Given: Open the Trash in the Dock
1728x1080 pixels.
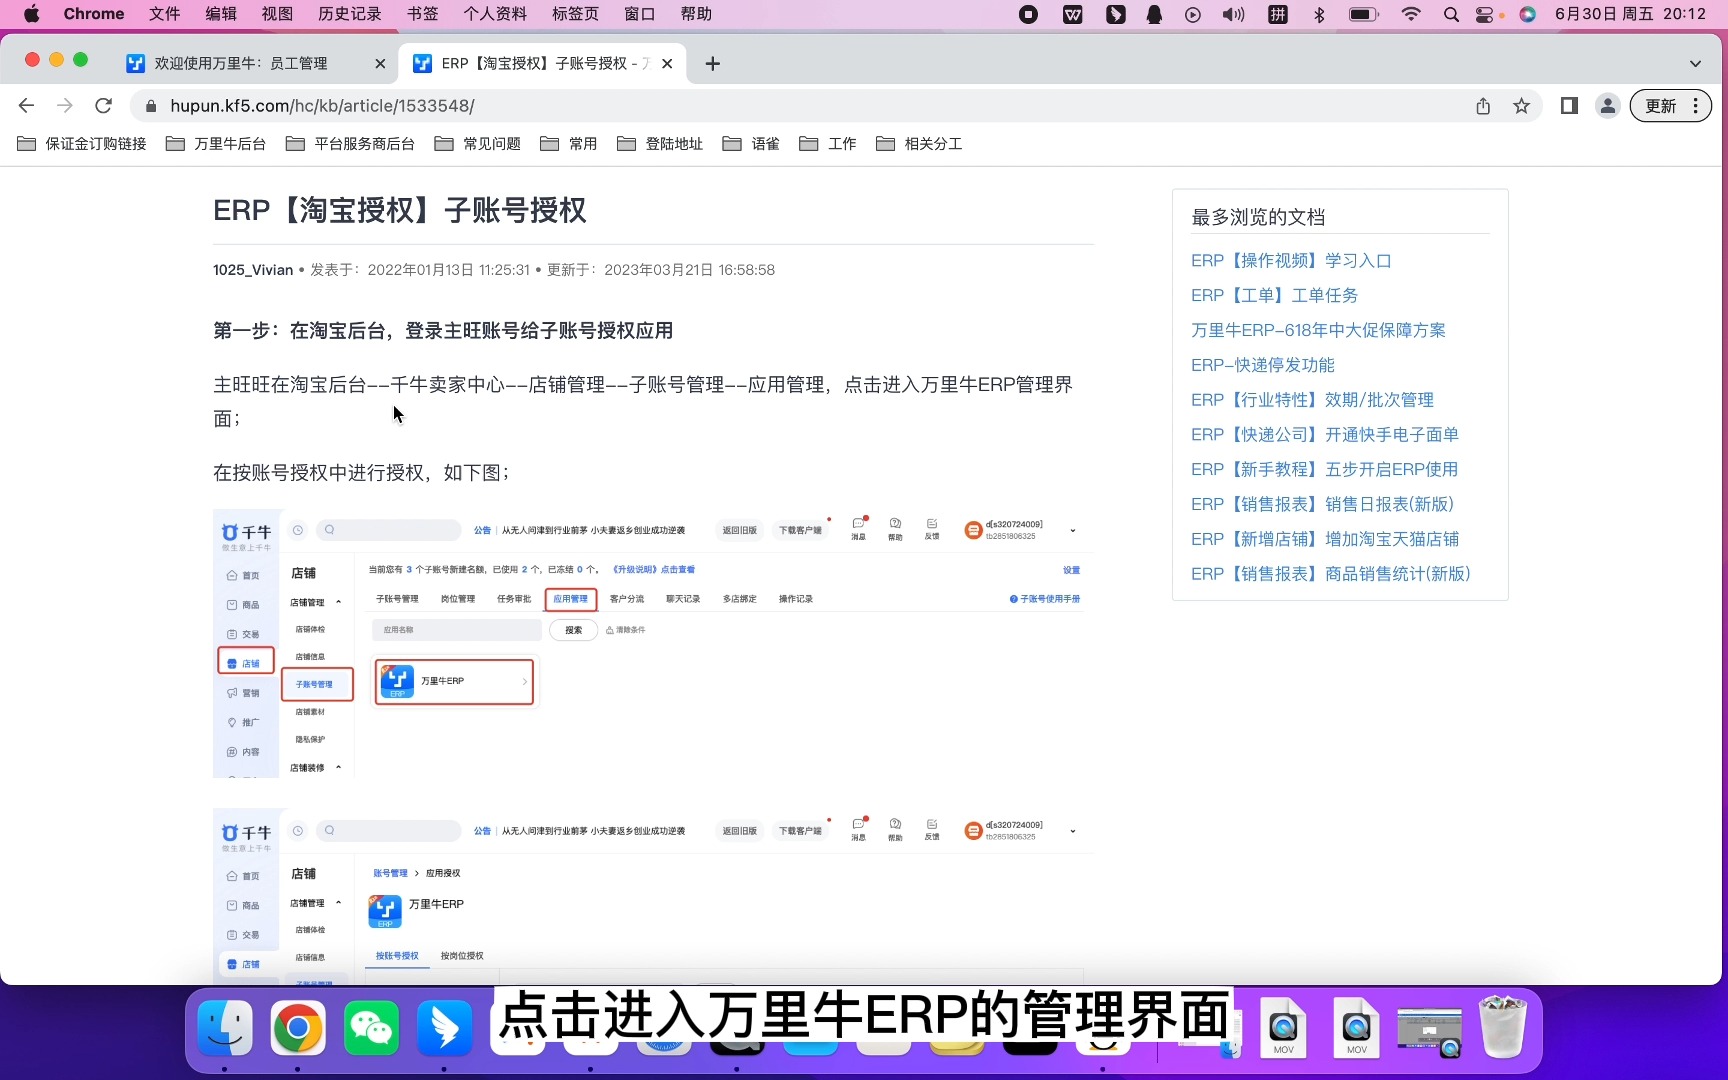Looking at the screenshot, I should pos(1502,1027).
